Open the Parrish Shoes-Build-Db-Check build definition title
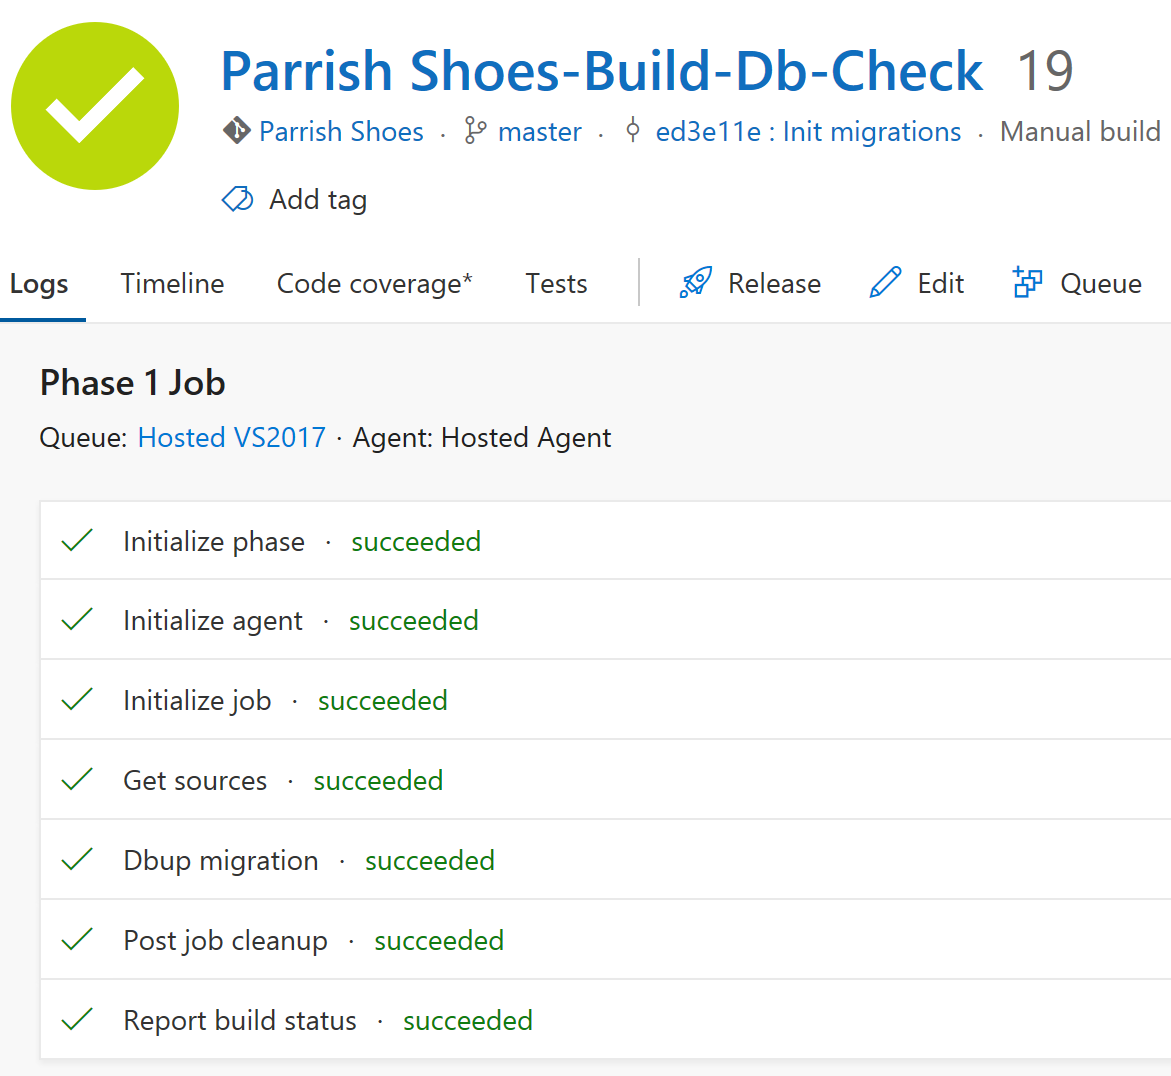This screenshot has height=1076, width=1171. coord(601,71)
